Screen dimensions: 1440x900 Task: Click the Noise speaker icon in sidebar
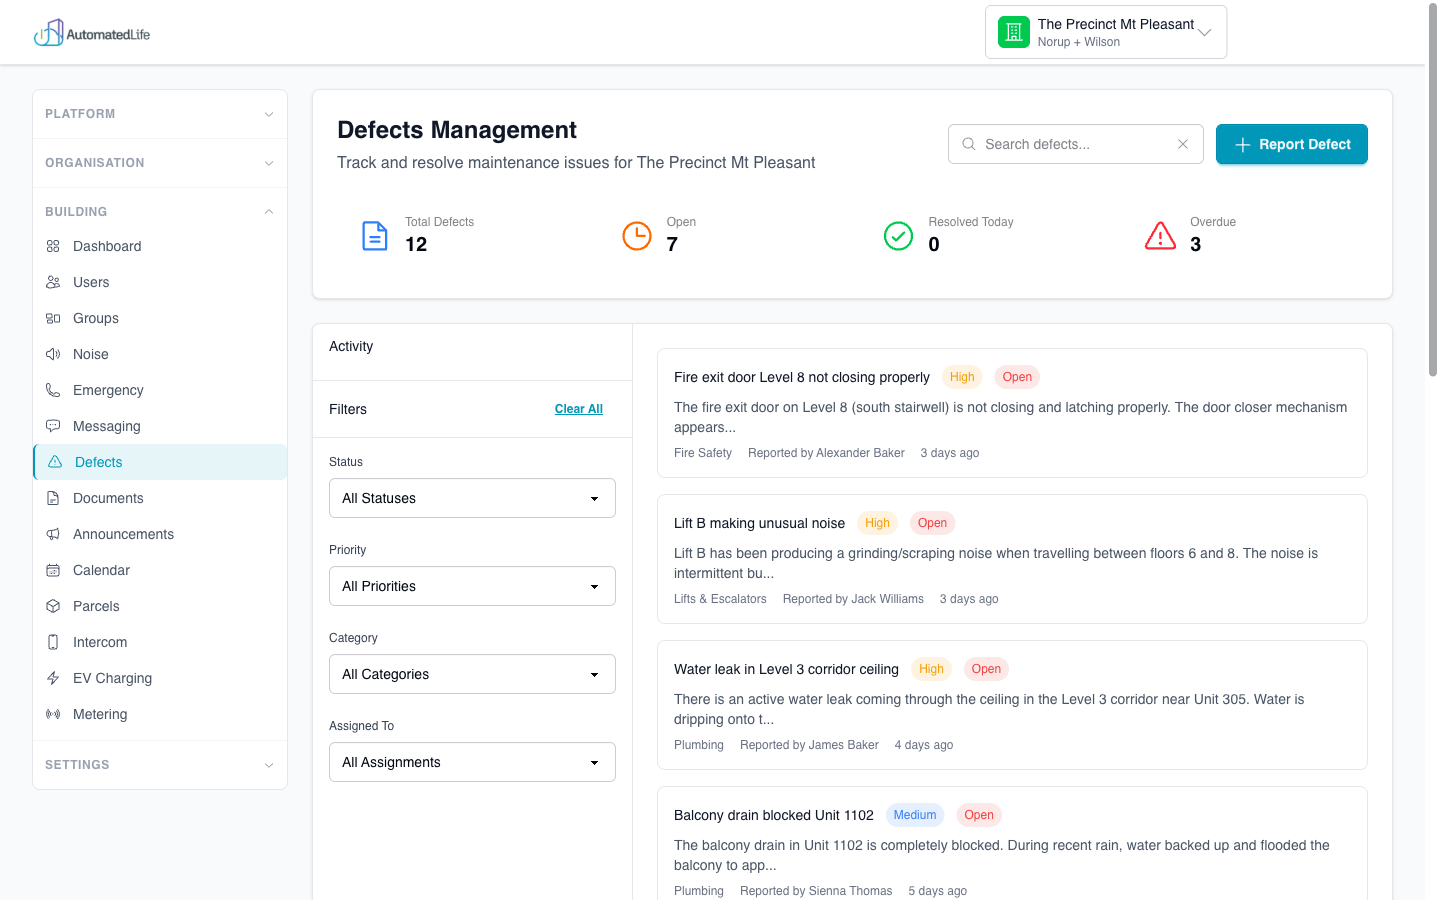tap(53, 354)
